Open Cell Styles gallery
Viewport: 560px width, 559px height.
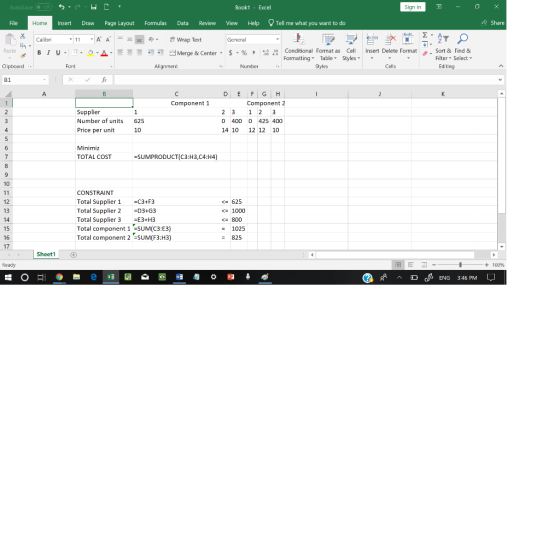pyautogui.click(x=351, y=47)
